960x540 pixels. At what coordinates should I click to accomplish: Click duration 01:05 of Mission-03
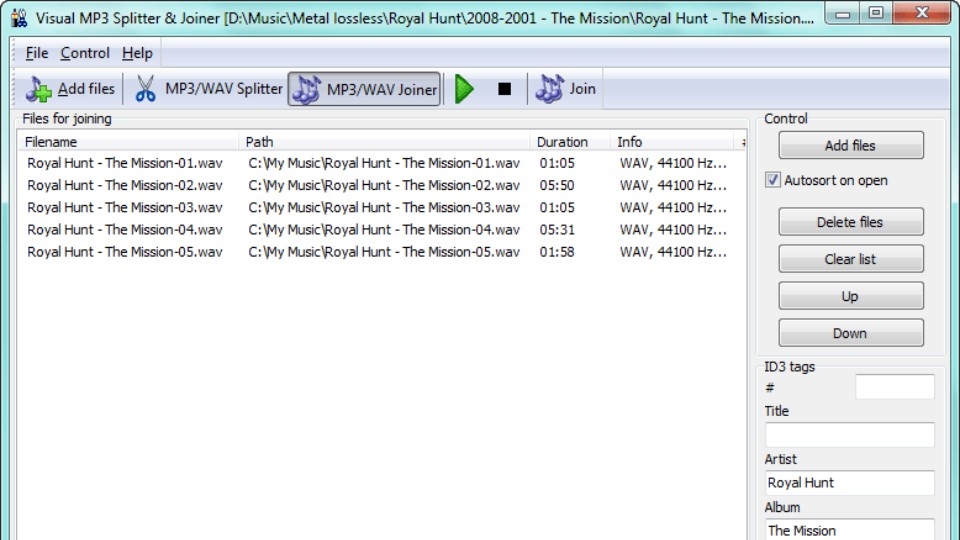[x=557, y=208]
